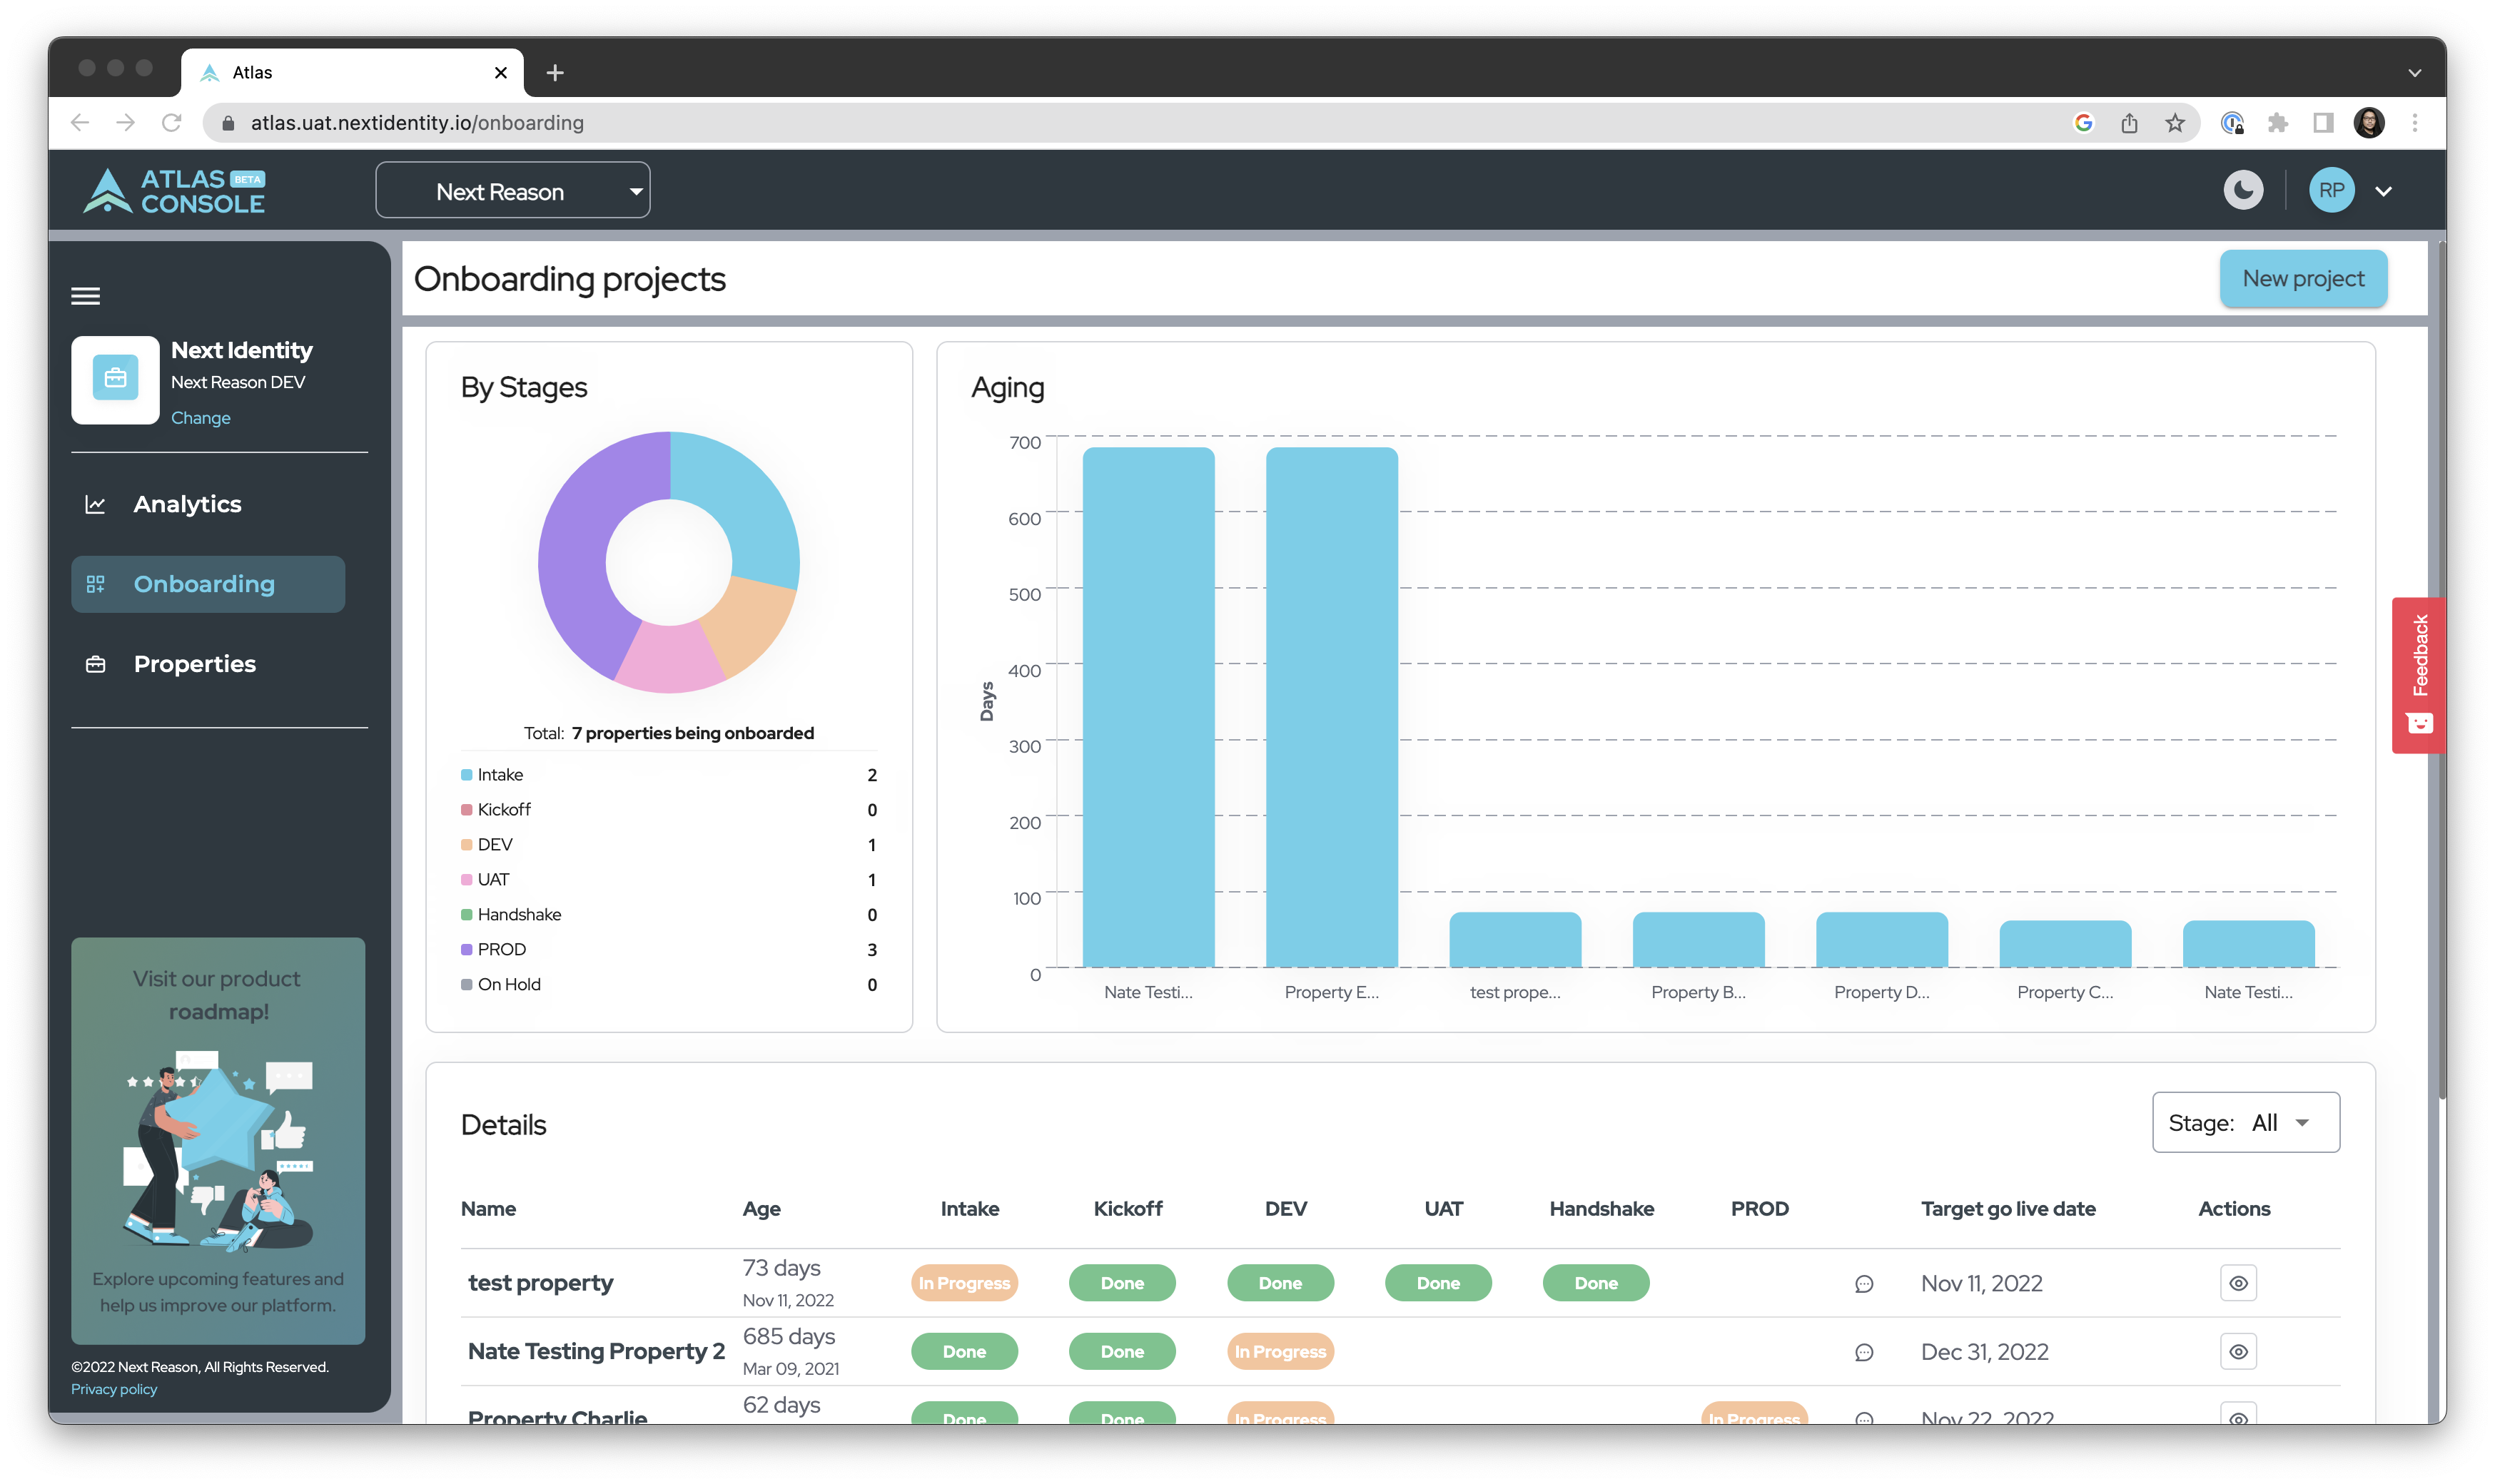This screenshot has width=2495, height=1484.
Task: Expand the RP user account chevron
Action: (x=2383, y=191)
